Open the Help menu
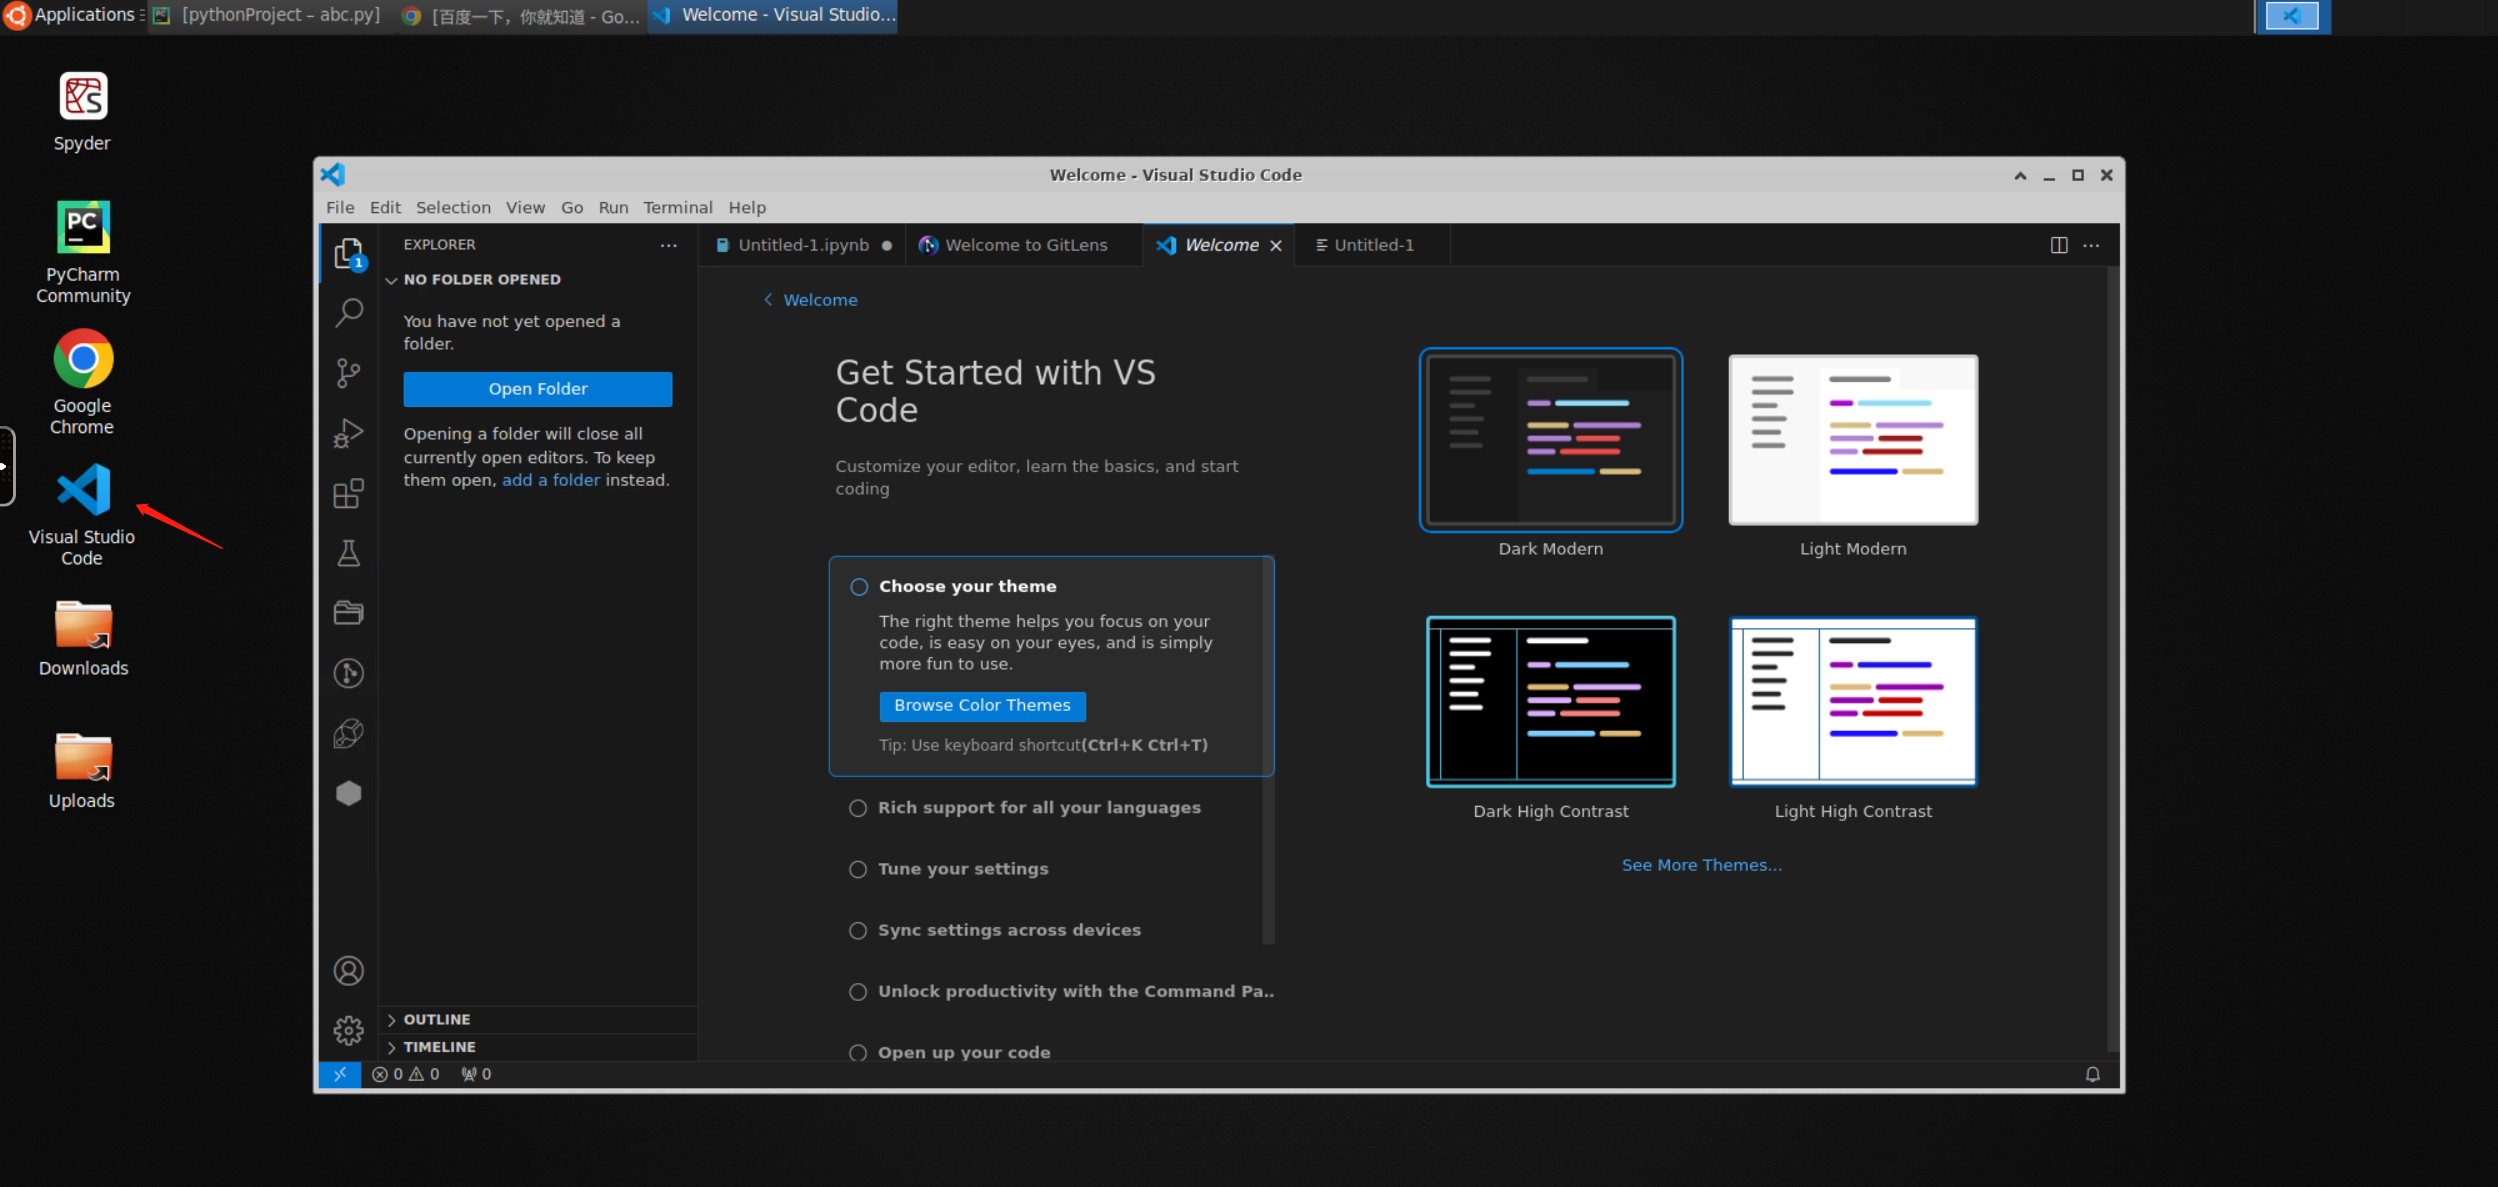Viewport: 2498px width, 1187px height. 747,207
